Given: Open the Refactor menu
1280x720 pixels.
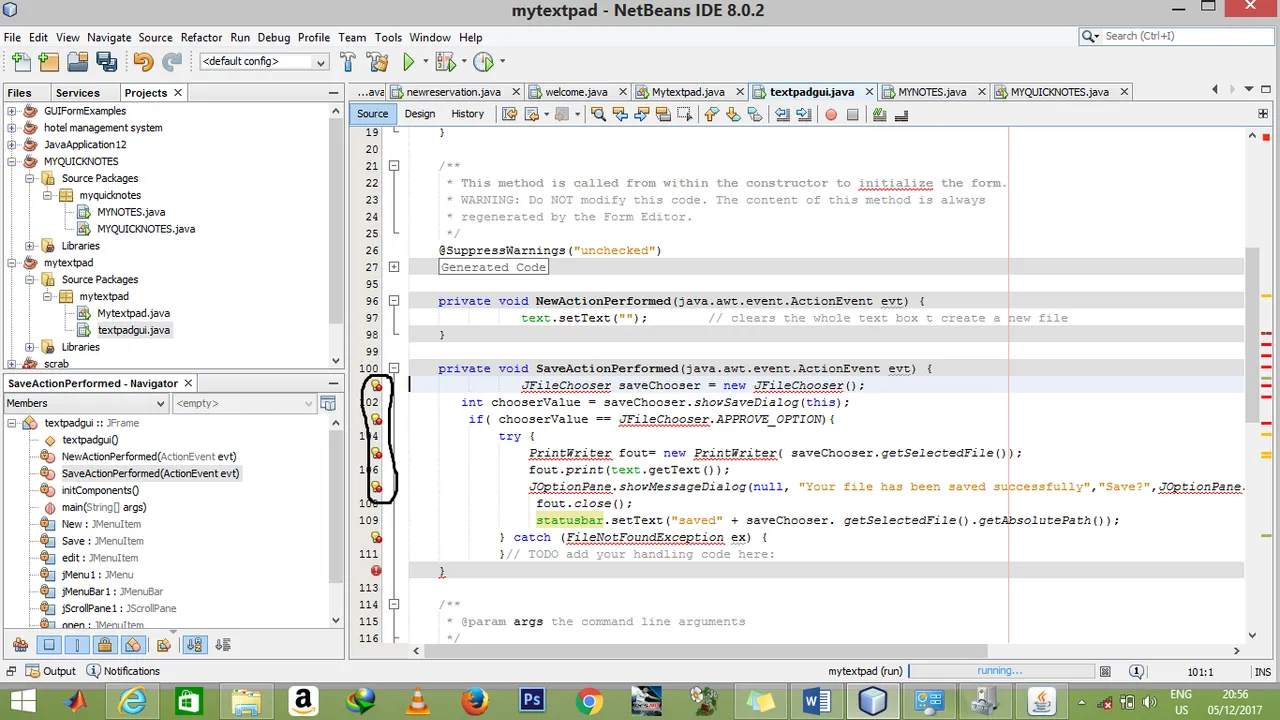Looking at the screenshot, I should 201,37.
